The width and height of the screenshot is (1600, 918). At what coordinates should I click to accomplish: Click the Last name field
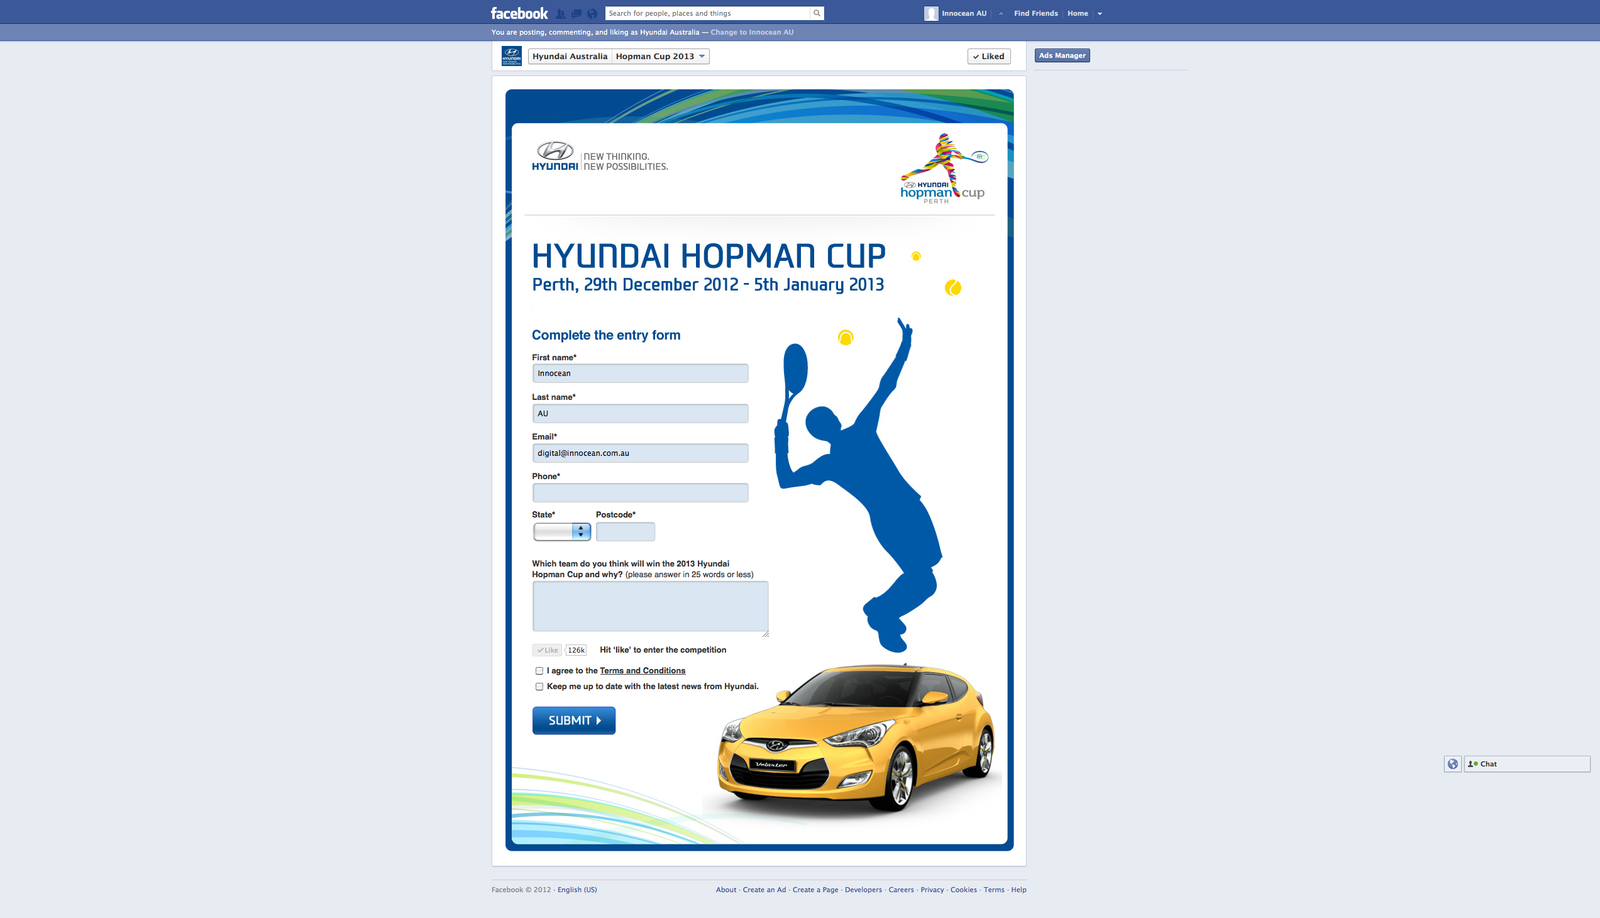click(640, 413)
